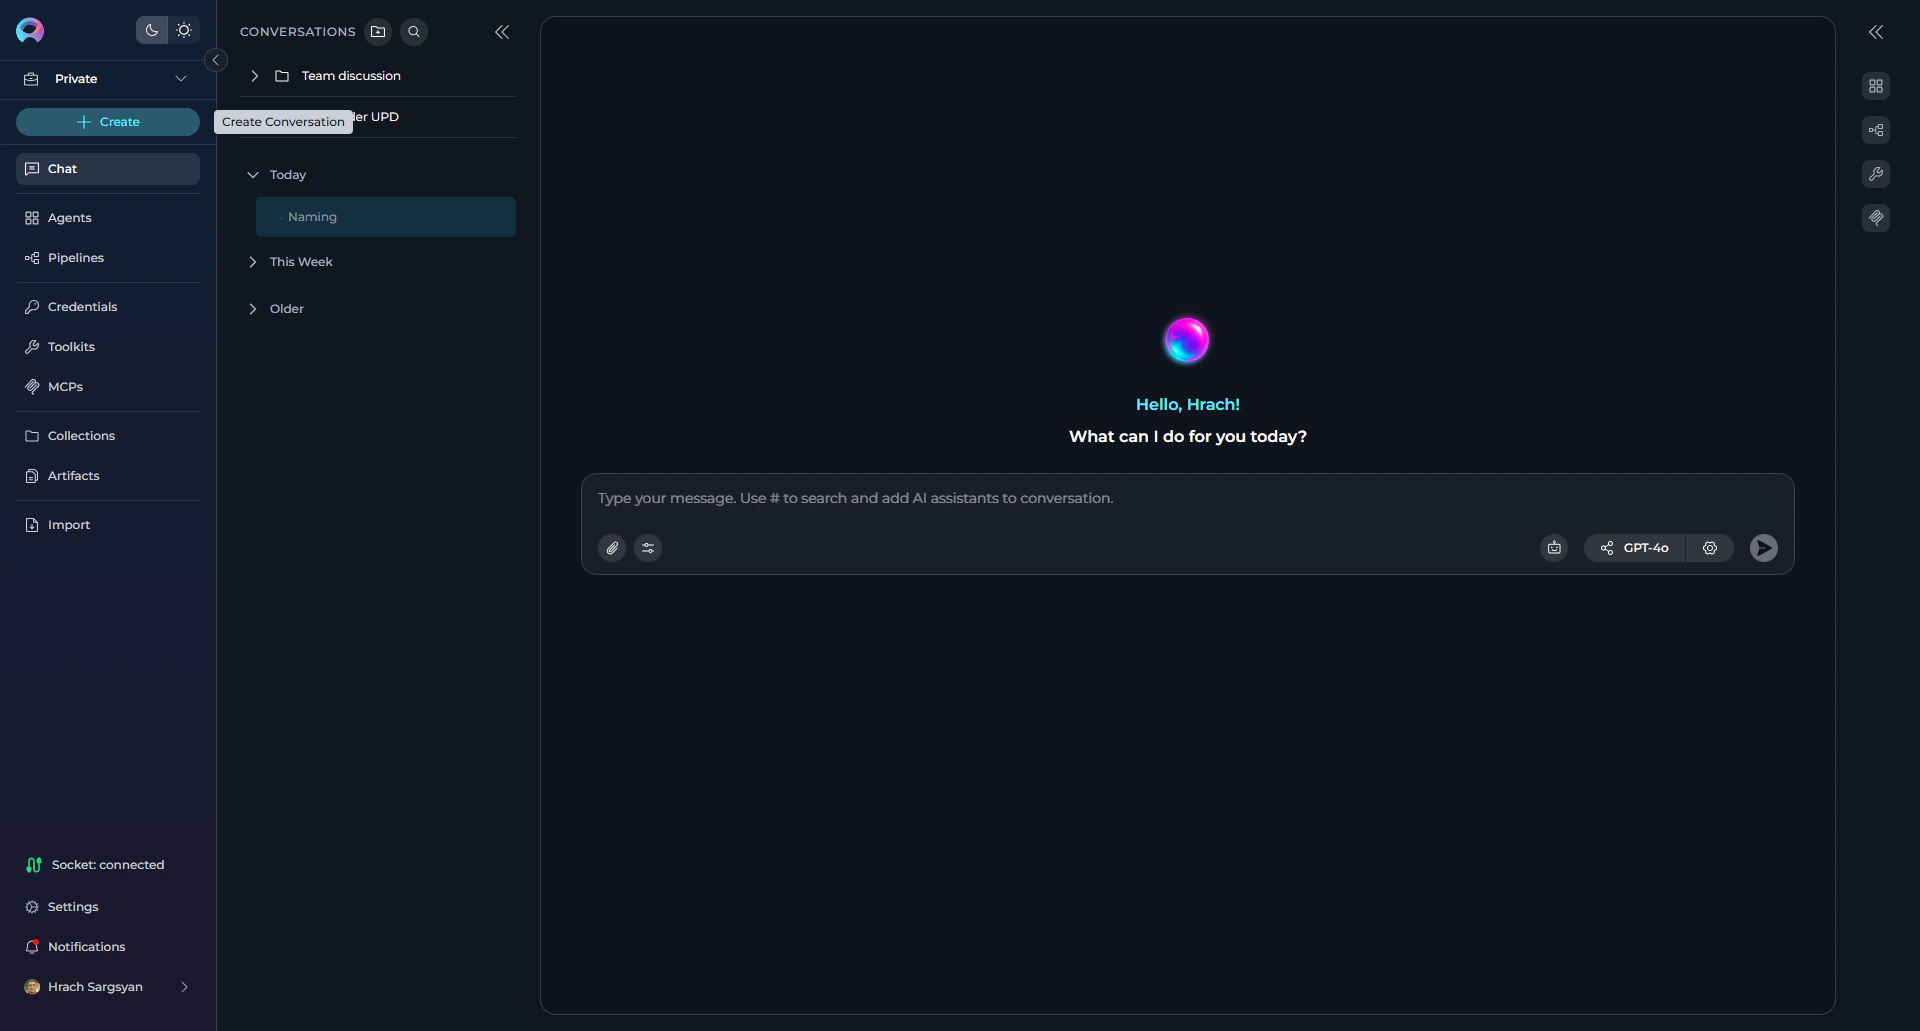1920x1031 pixels.
Task: Open the Toolkits section
Action: click(x=70, y=346)
